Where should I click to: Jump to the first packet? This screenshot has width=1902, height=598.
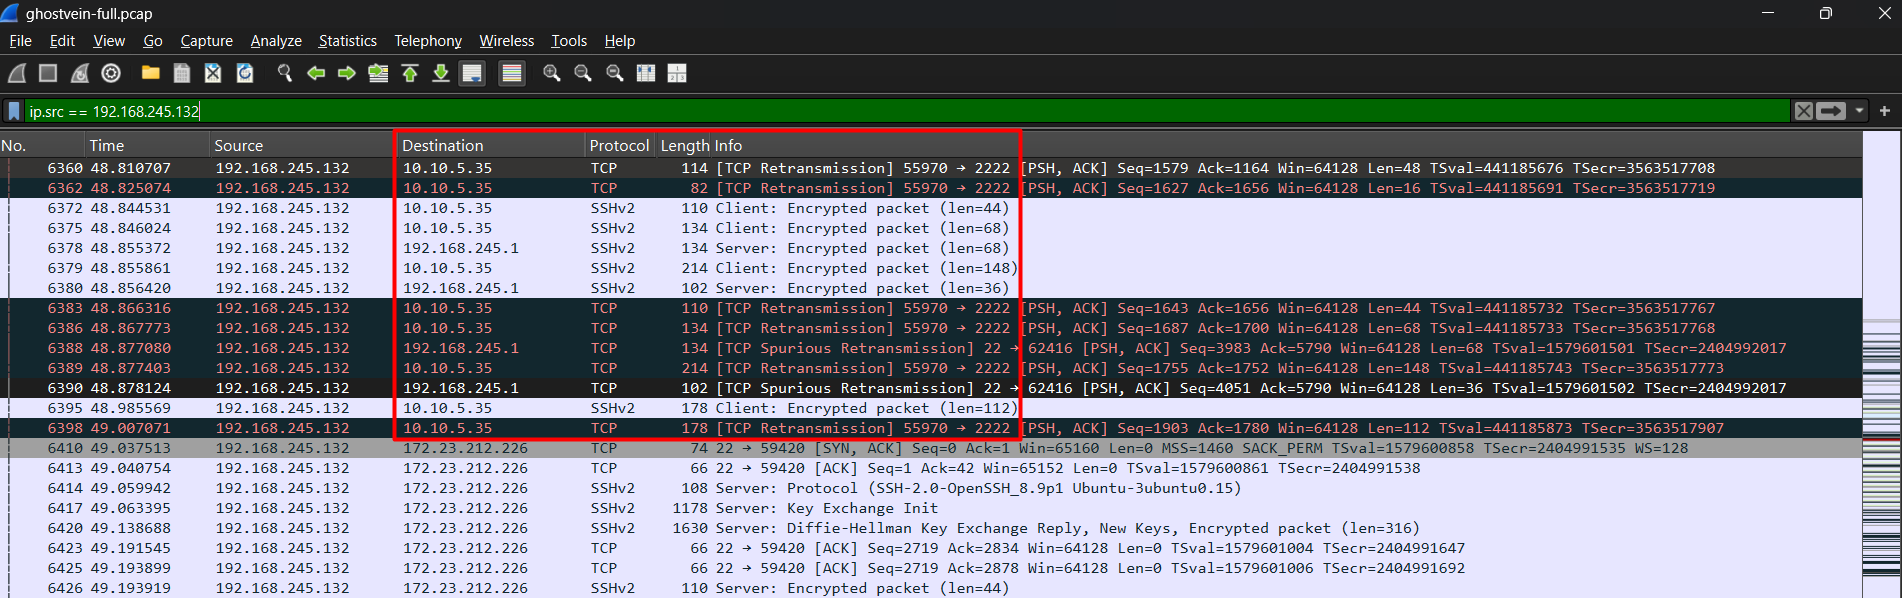pyautogui.click(x=410, y=73)
